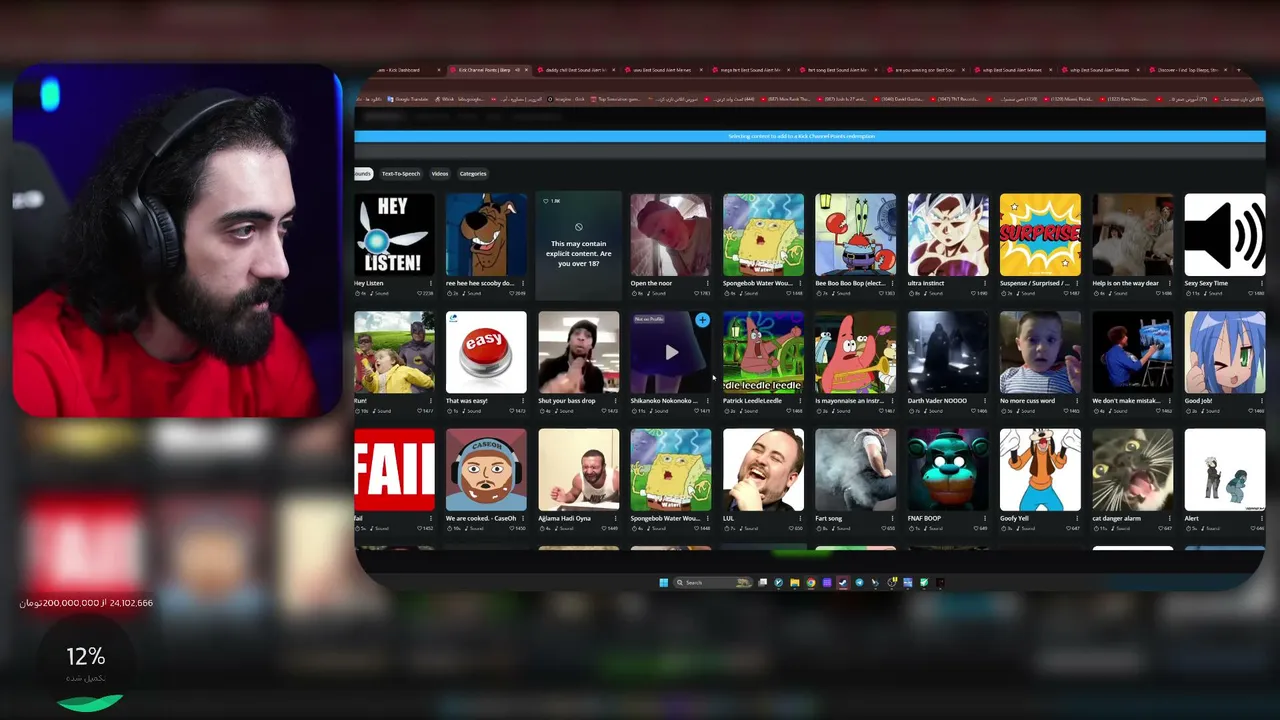
Task: Open options for We are cooked CaseOh
Action: coord(523,518)
